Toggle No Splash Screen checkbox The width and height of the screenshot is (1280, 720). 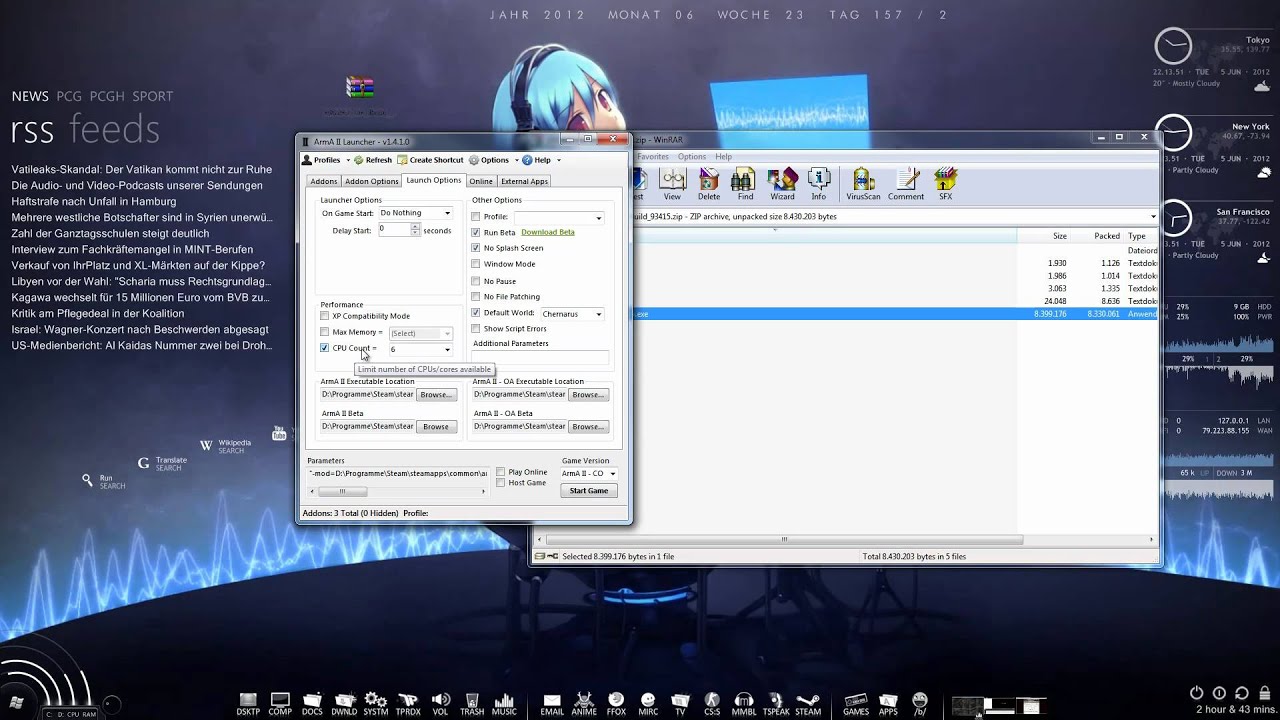click(x=476, y=248)
